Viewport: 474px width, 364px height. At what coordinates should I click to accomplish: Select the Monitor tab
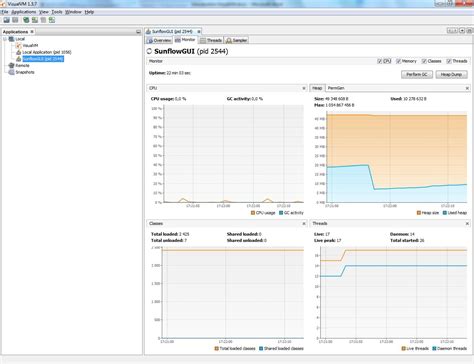(x=185, y=40)
